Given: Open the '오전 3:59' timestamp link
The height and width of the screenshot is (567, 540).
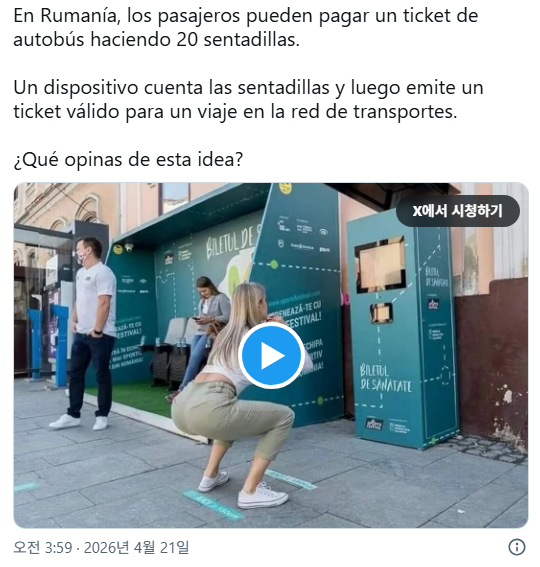Looking at the screenshot, I should click(43, 547).
